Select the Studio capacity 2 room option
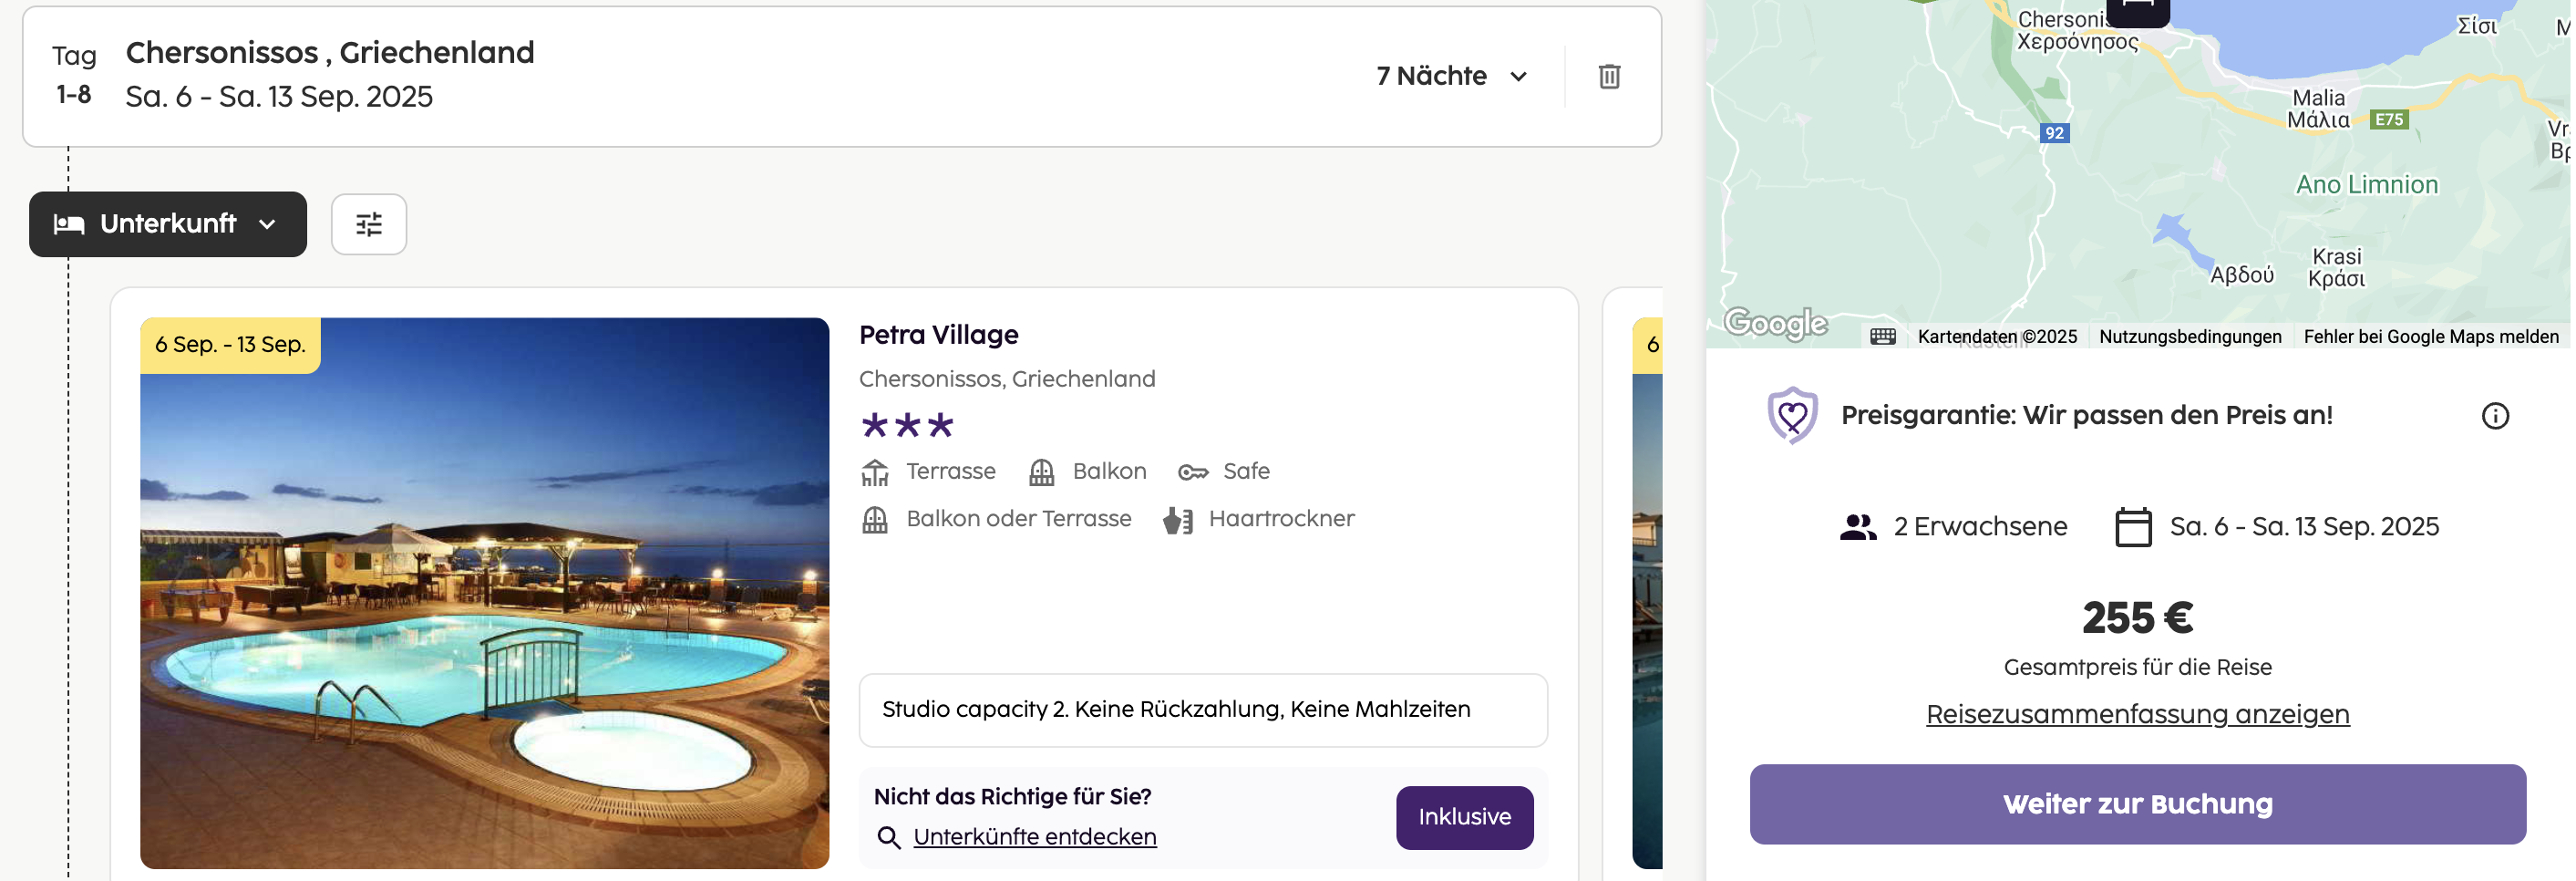 [1202, 710]
